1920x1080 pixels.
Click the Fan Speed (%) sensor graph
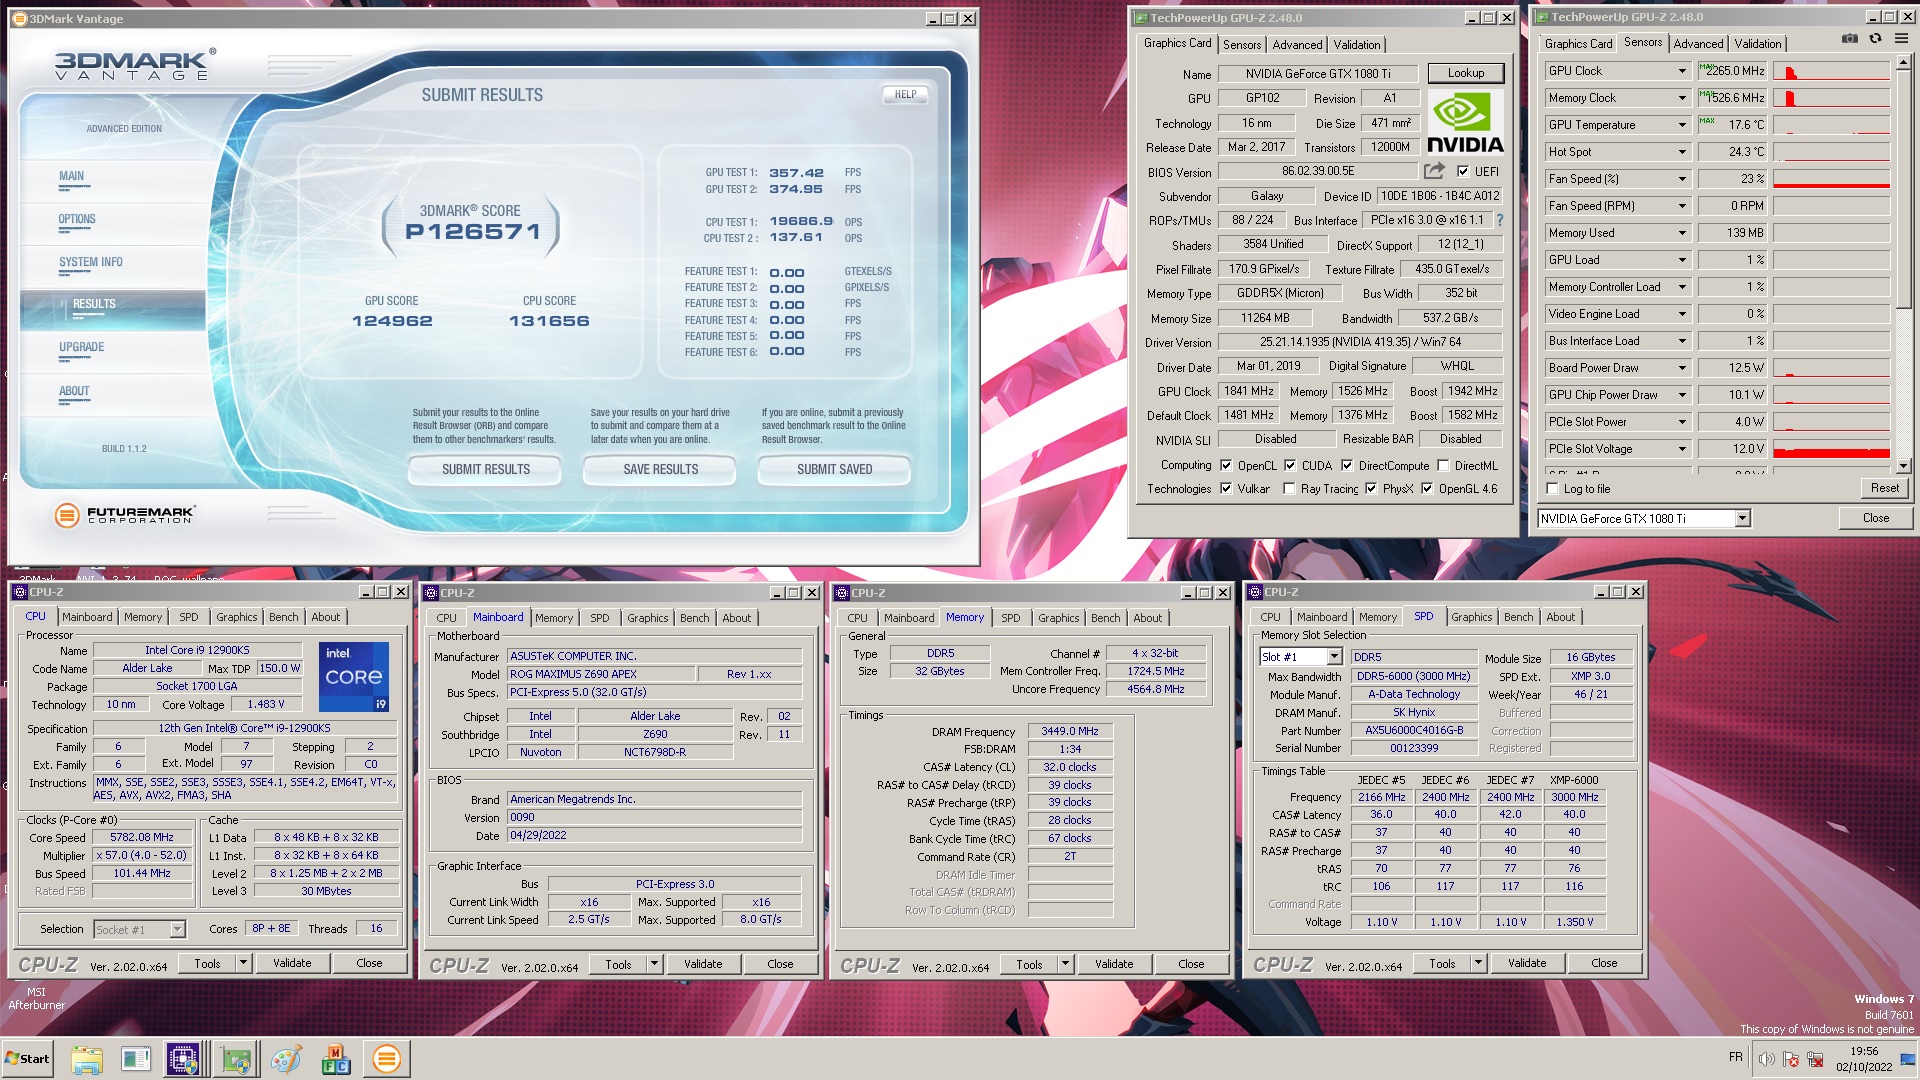tap(1831, 179)
